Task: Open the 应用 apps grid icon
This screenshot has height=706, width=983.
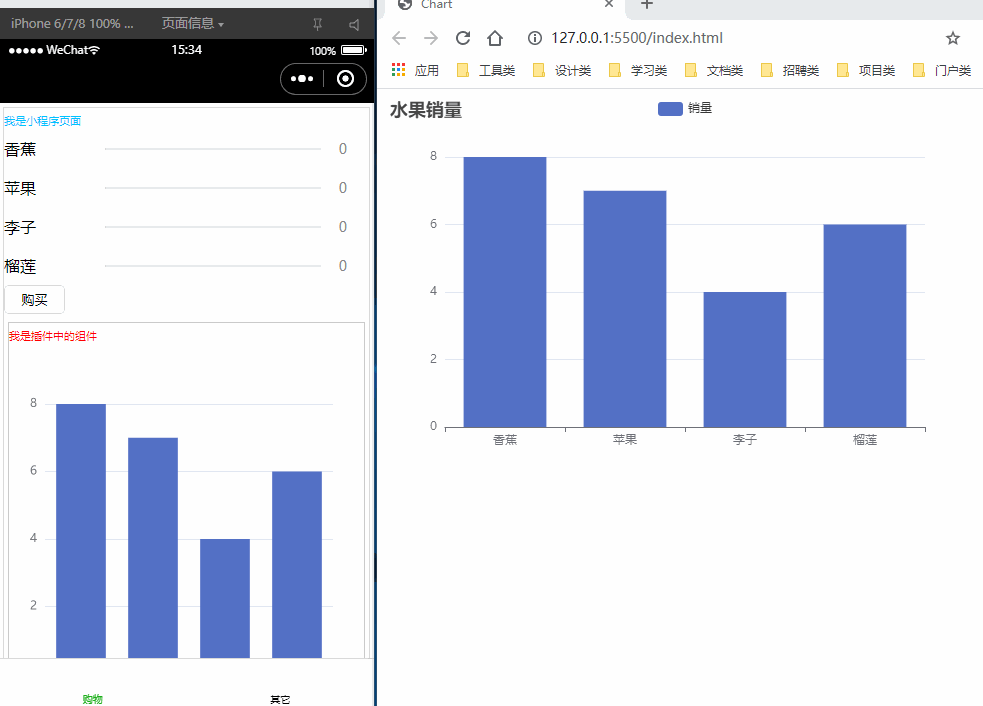Action: tap(399, 70)
